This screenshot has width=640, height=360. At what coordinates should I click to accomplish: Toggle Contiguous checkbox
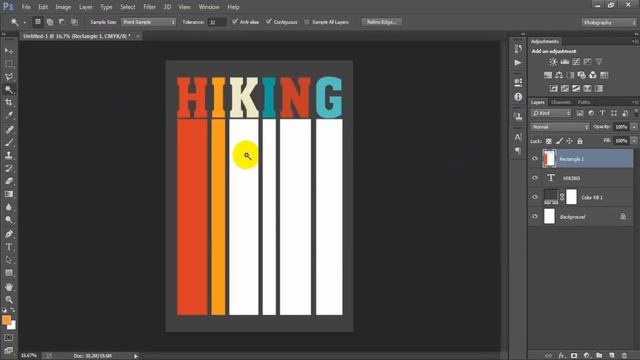click(269, 22)
